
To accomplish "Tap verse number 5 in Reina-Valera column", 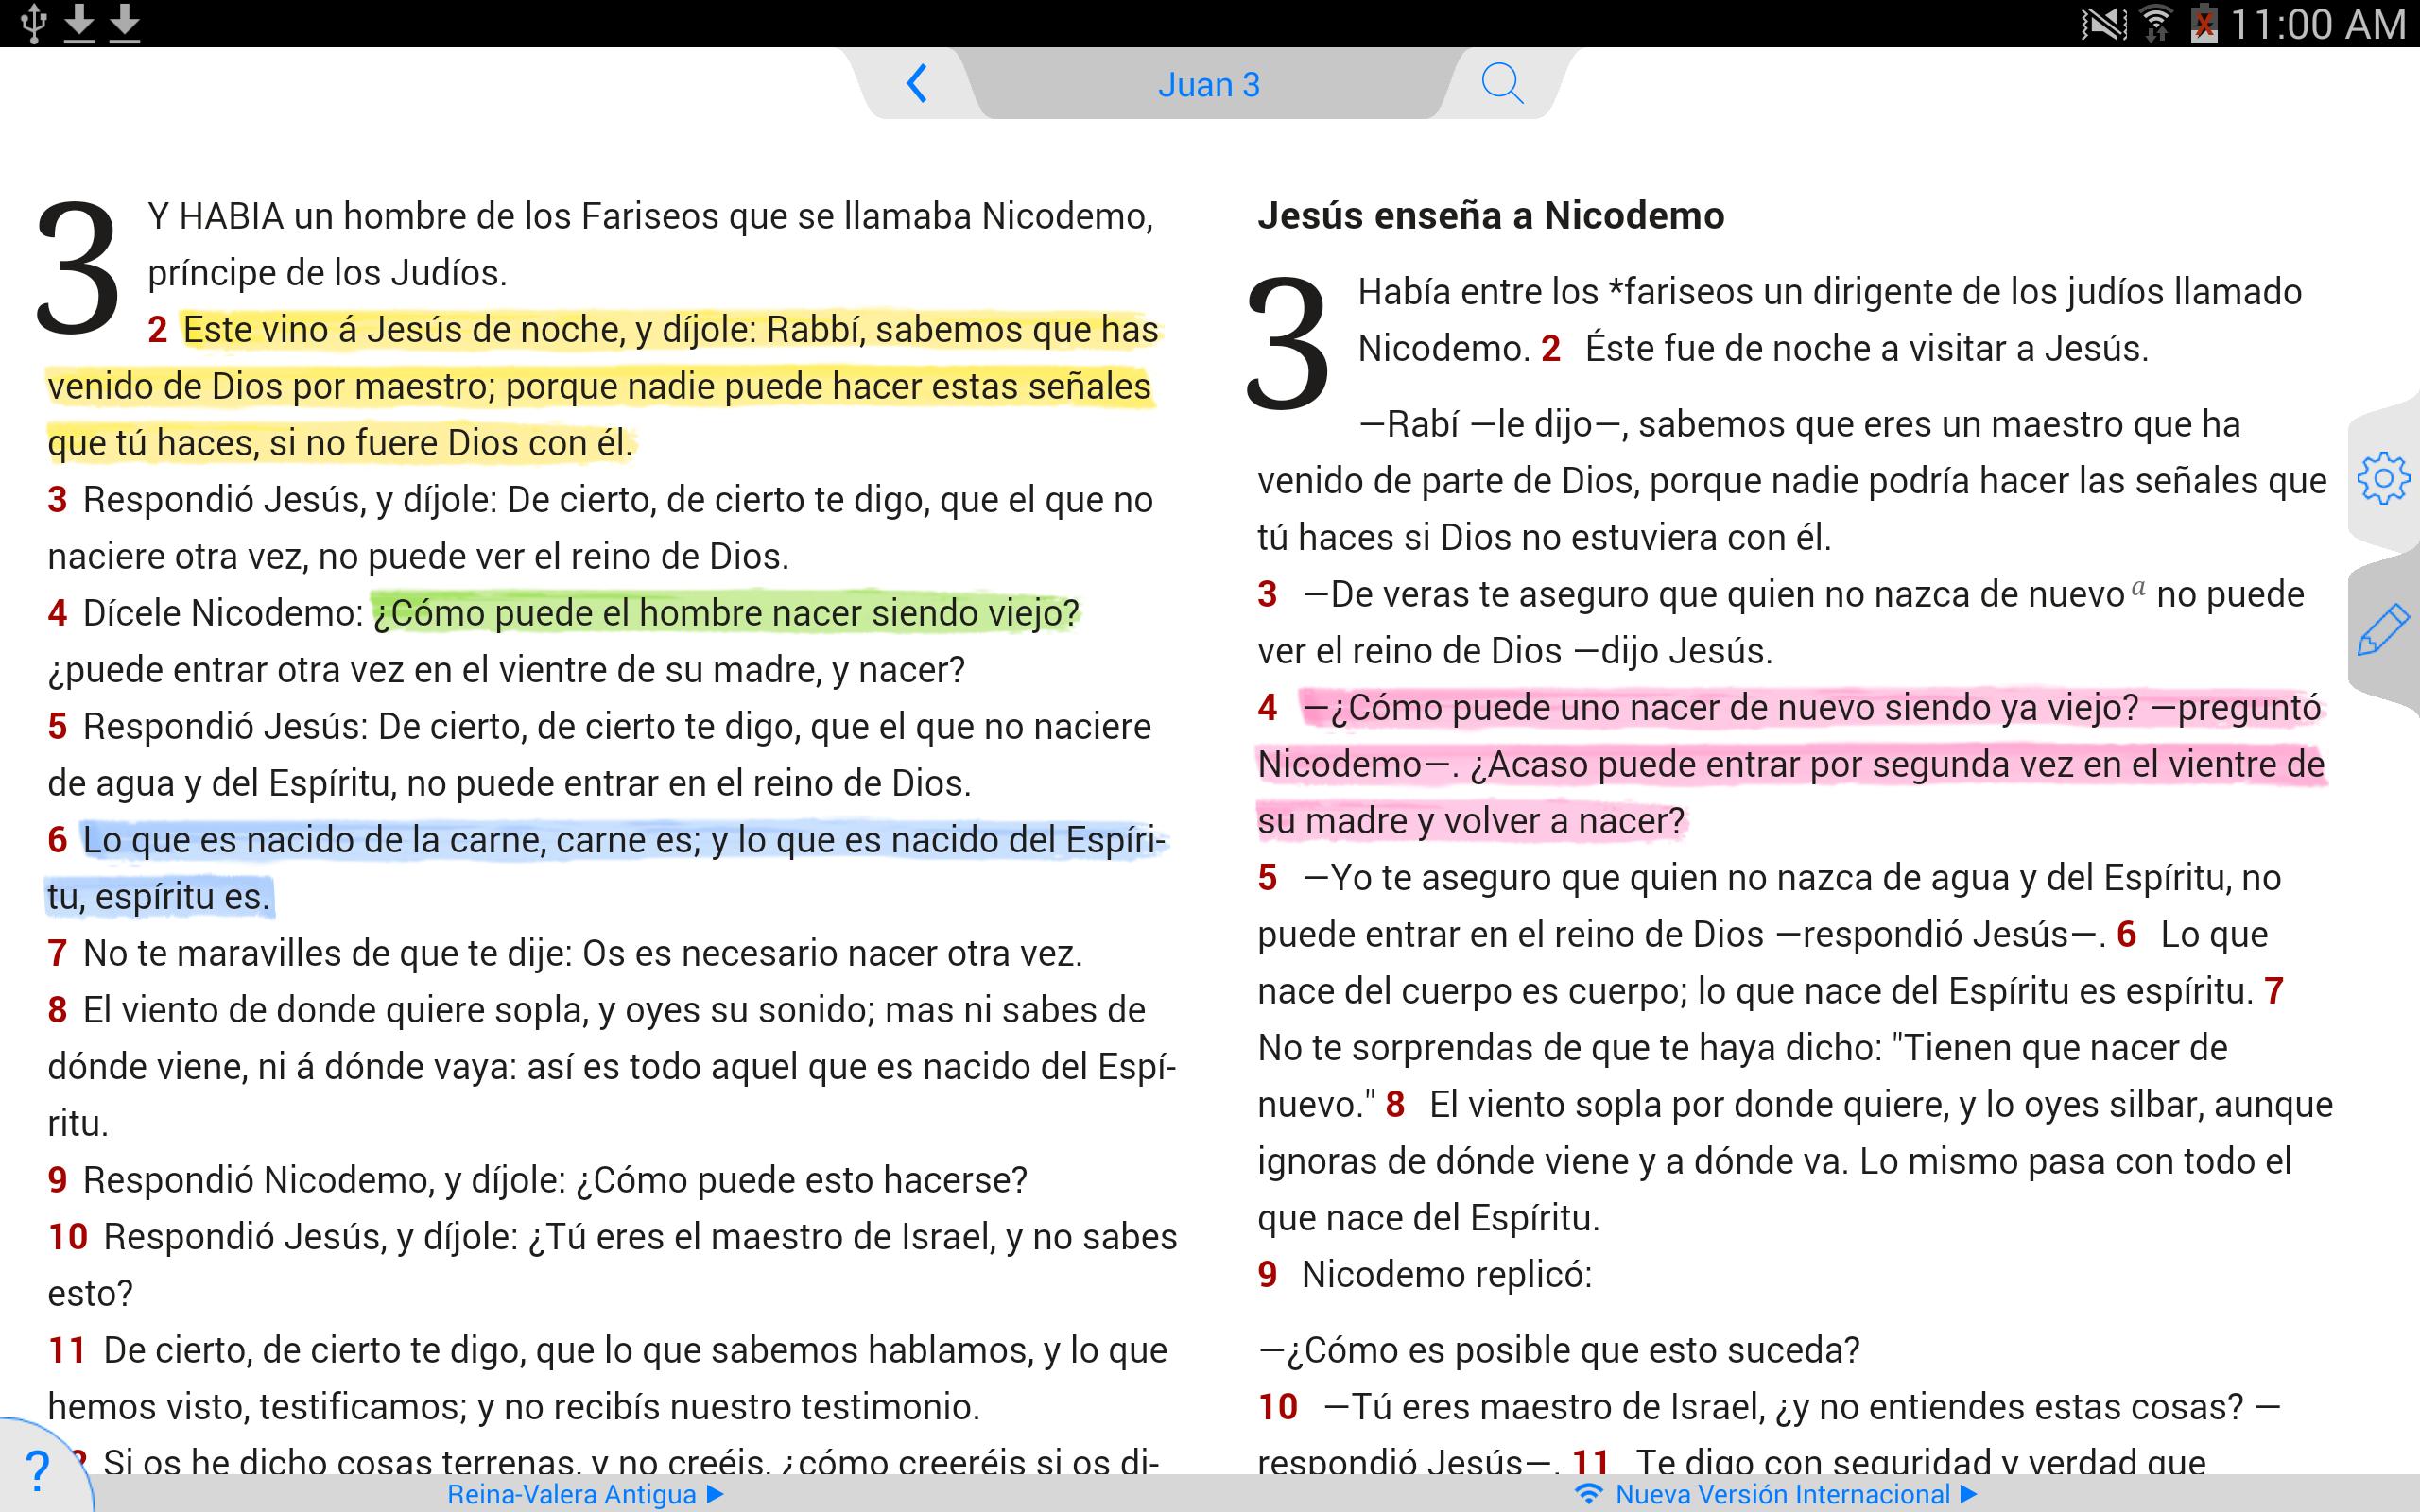I will (x=57, y=726).
